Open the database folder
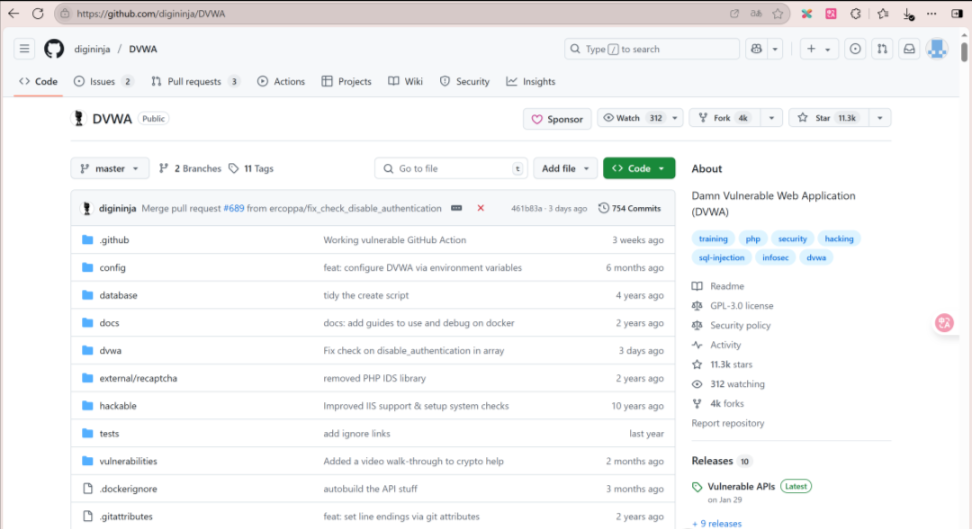The height and width of the screenshot is (529, 972). point(118,295)
